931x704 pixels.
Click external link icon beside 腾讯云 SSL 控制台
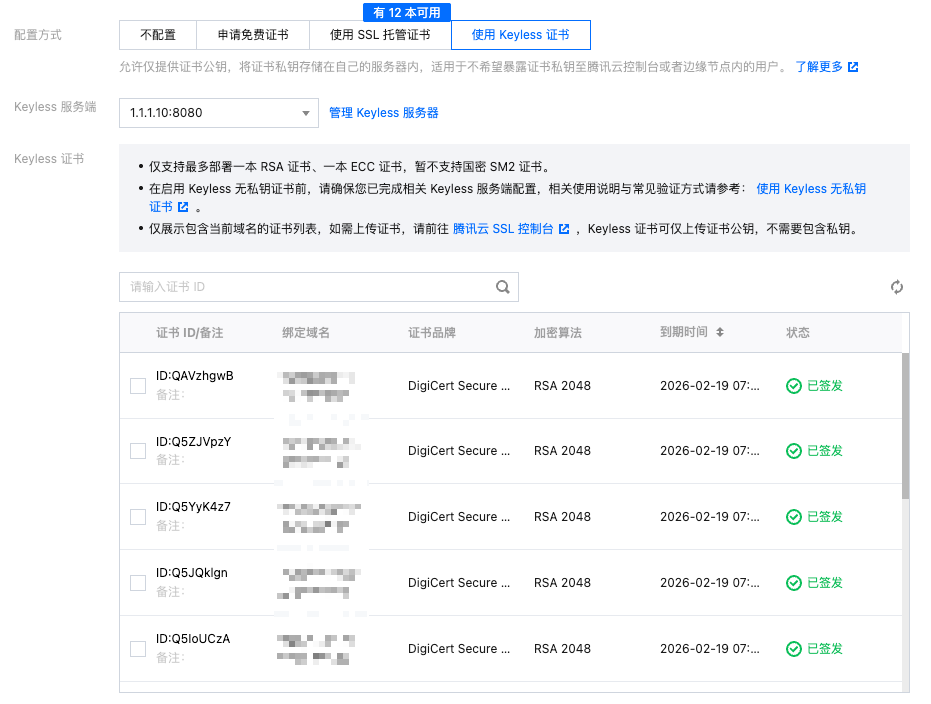pos(564,229)
